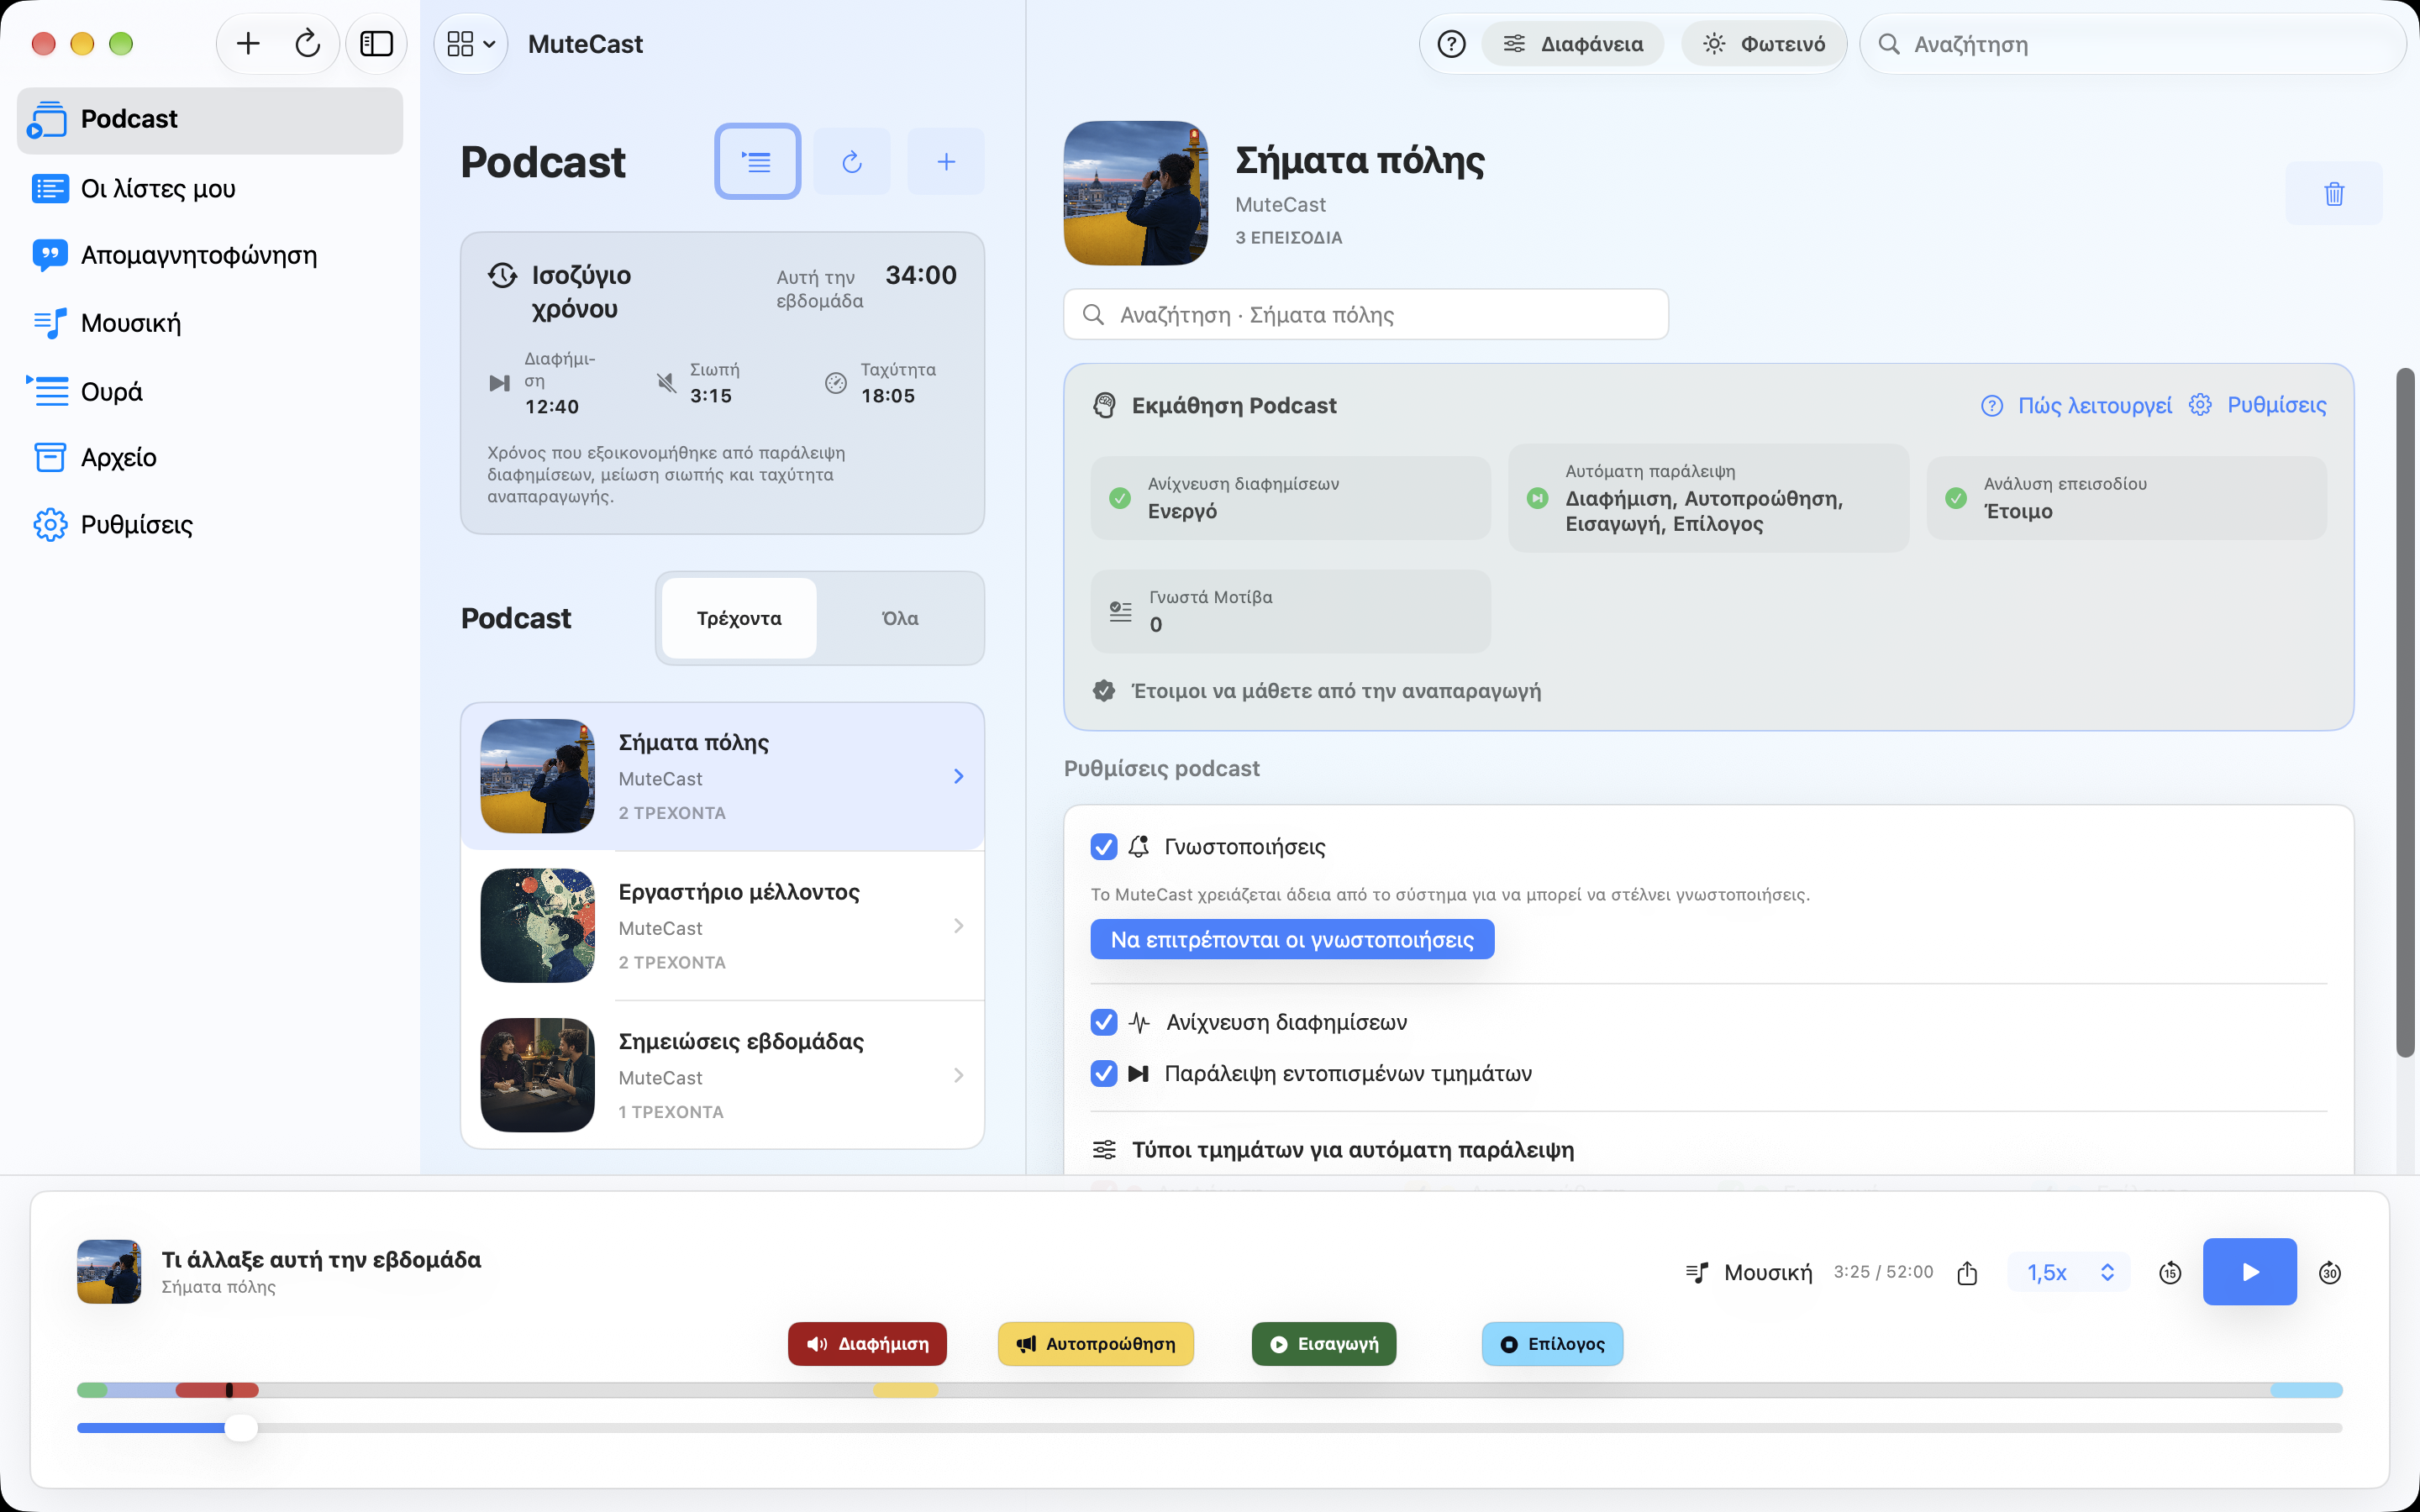Screen dimensions: 2420x1512
Task: Open Απομαγνητοφώνηση in sidebar
Action: click(x=210, y=255)
